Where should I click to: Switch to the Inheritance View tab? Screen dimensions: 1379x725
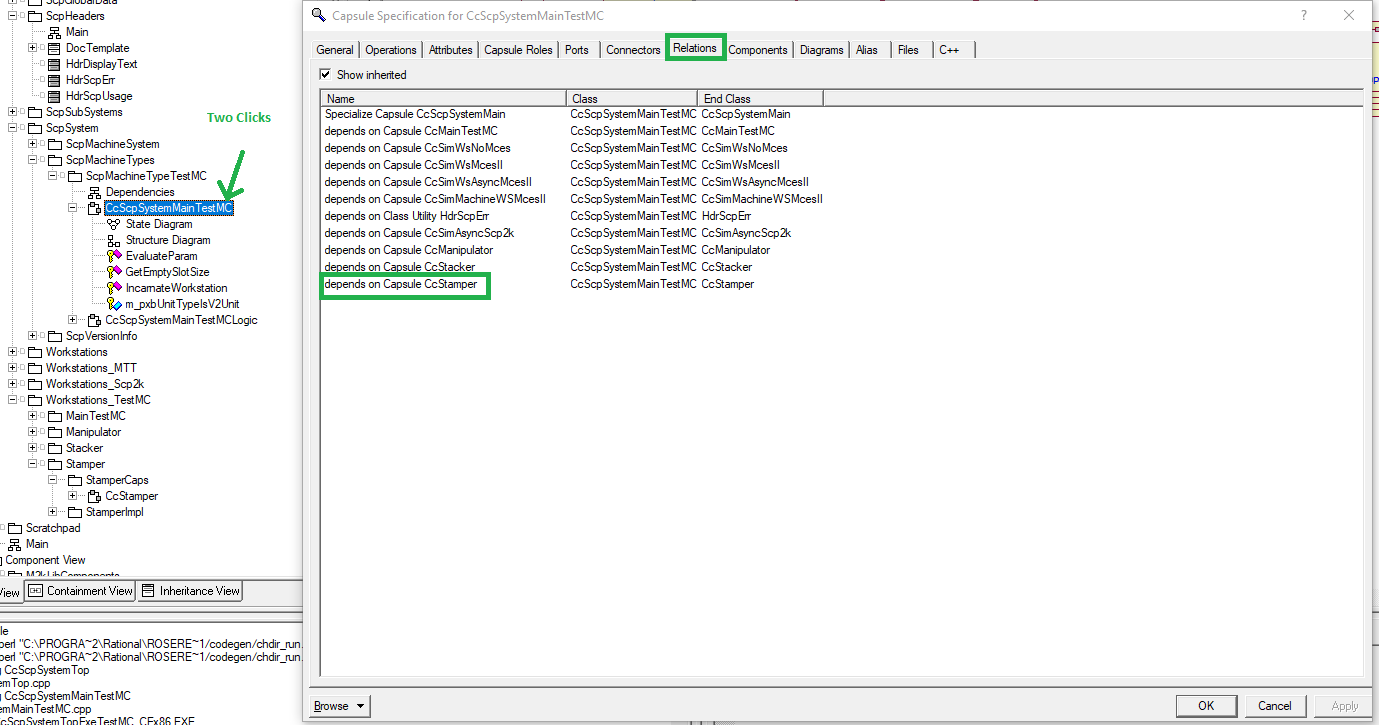tap(190, 590)
